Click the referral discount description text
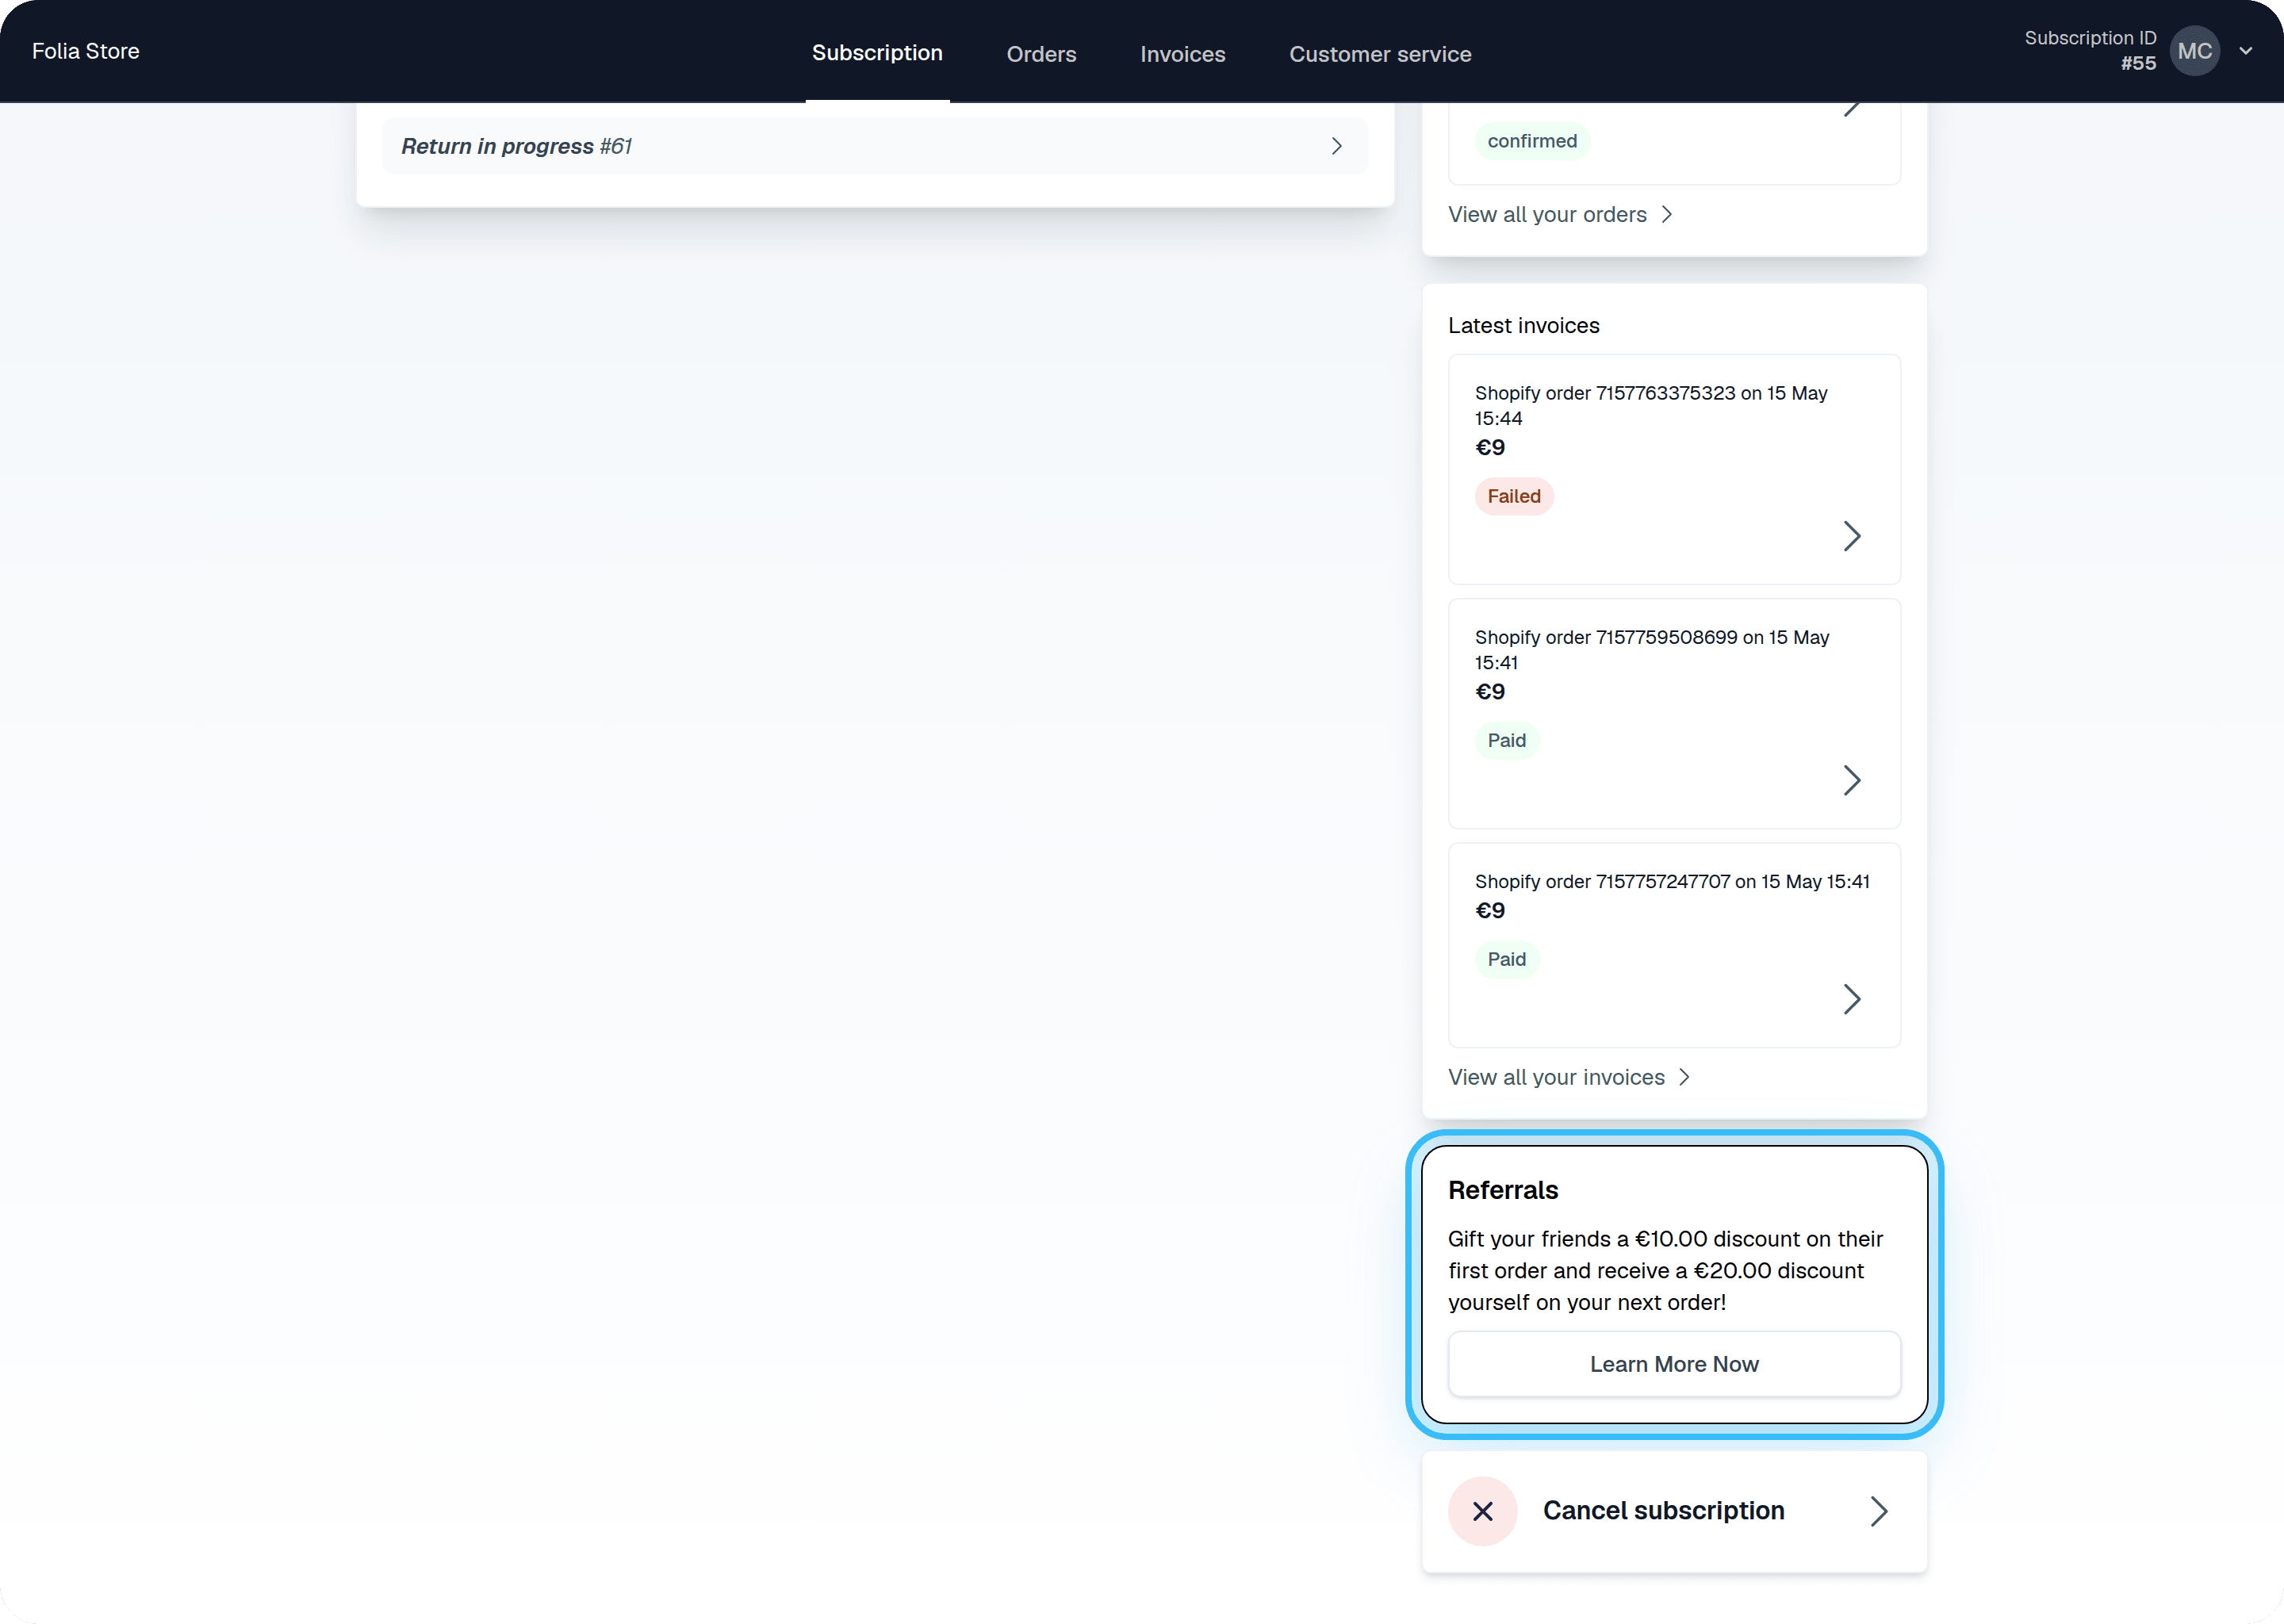2284x1624 pixels. [1665, 1271]
